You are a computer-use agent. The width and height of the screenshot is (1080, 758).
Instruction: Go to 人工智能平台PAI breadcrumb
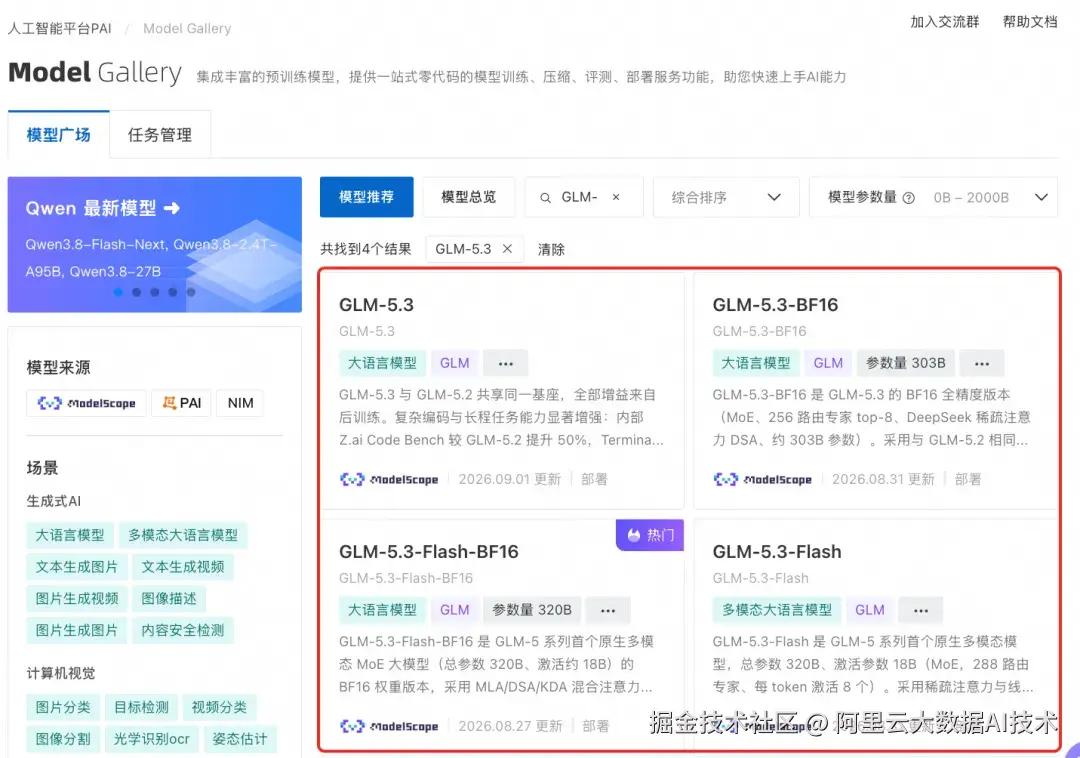coord(59,28)
